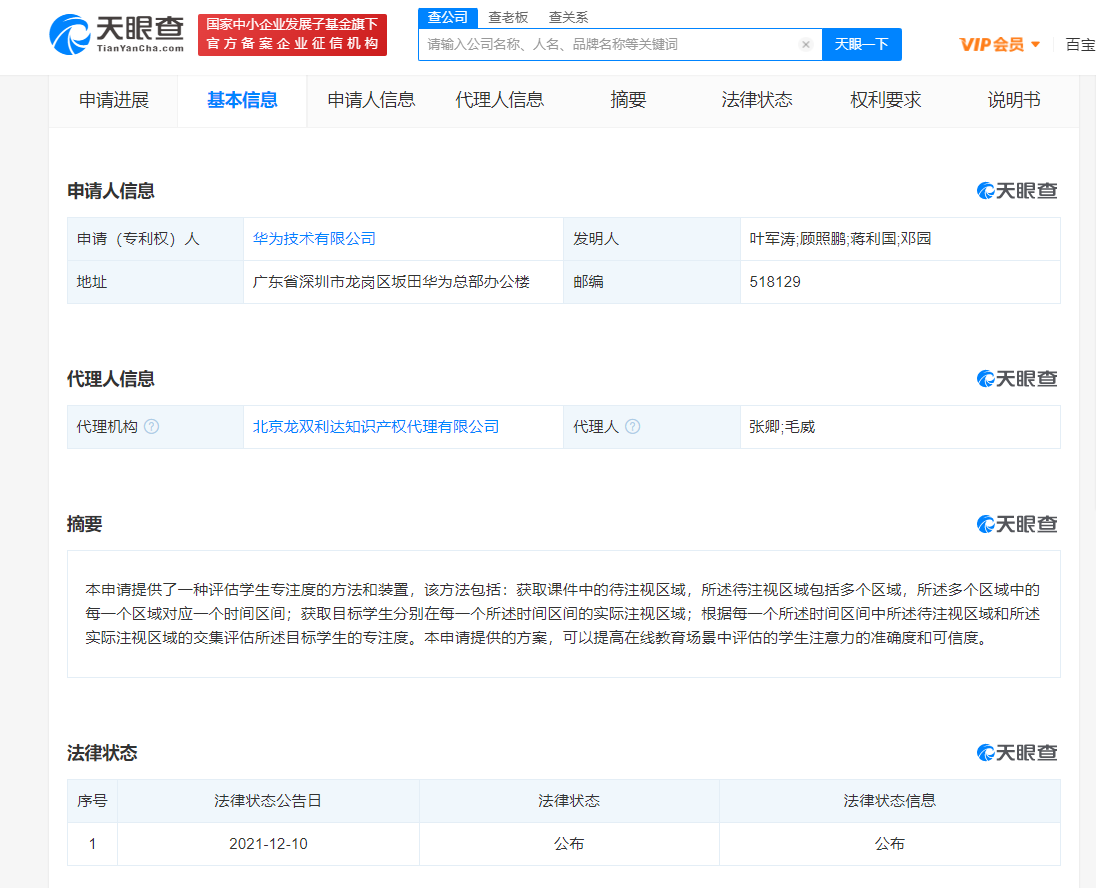This screenshot has width=1096, height=888.
Task: Click the 邮编 label cell
Action: [x=651, y=282]
